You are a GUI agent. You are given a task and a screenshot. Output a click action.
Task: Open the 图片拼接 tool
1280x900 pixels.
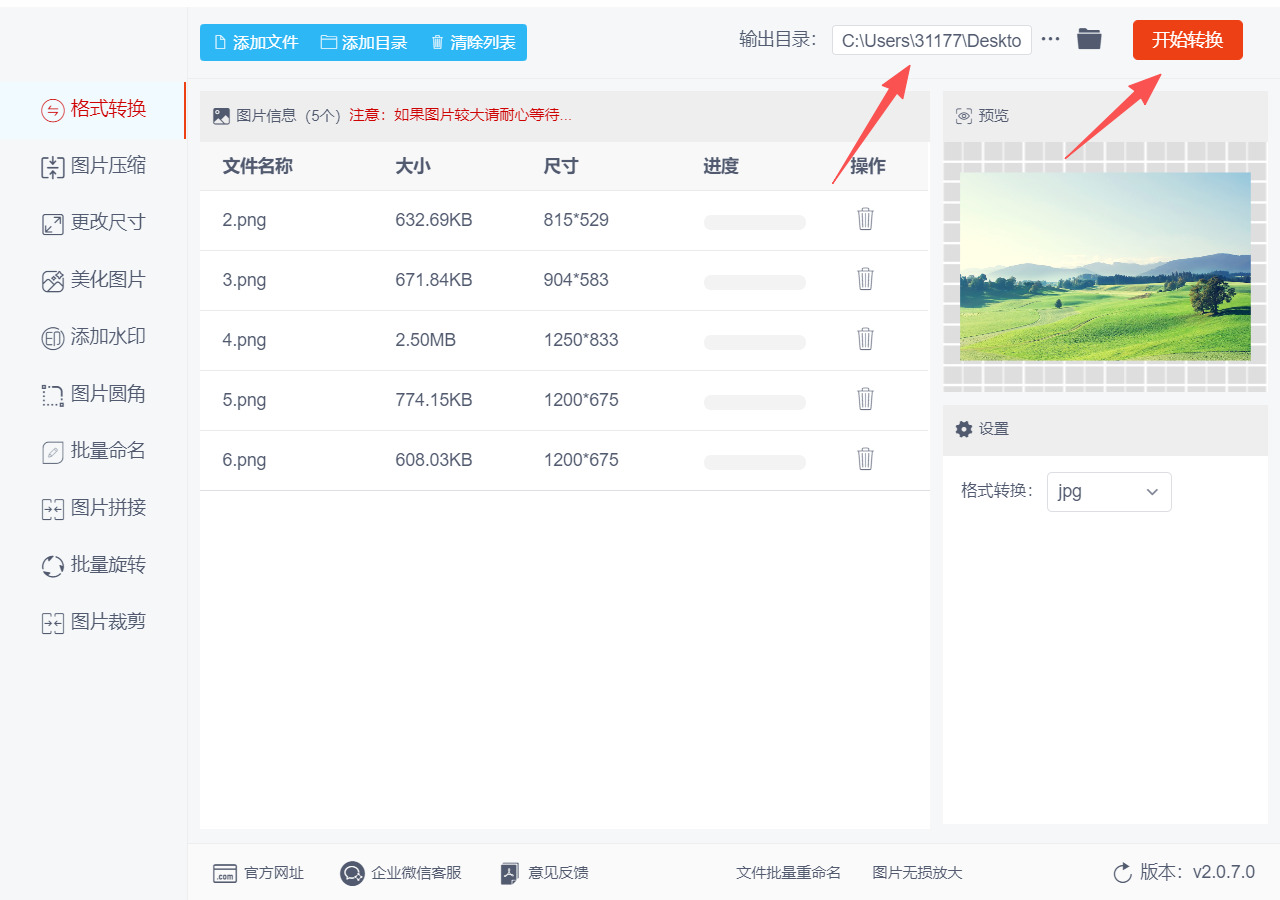pyautogui.click(x=93, y=508)
